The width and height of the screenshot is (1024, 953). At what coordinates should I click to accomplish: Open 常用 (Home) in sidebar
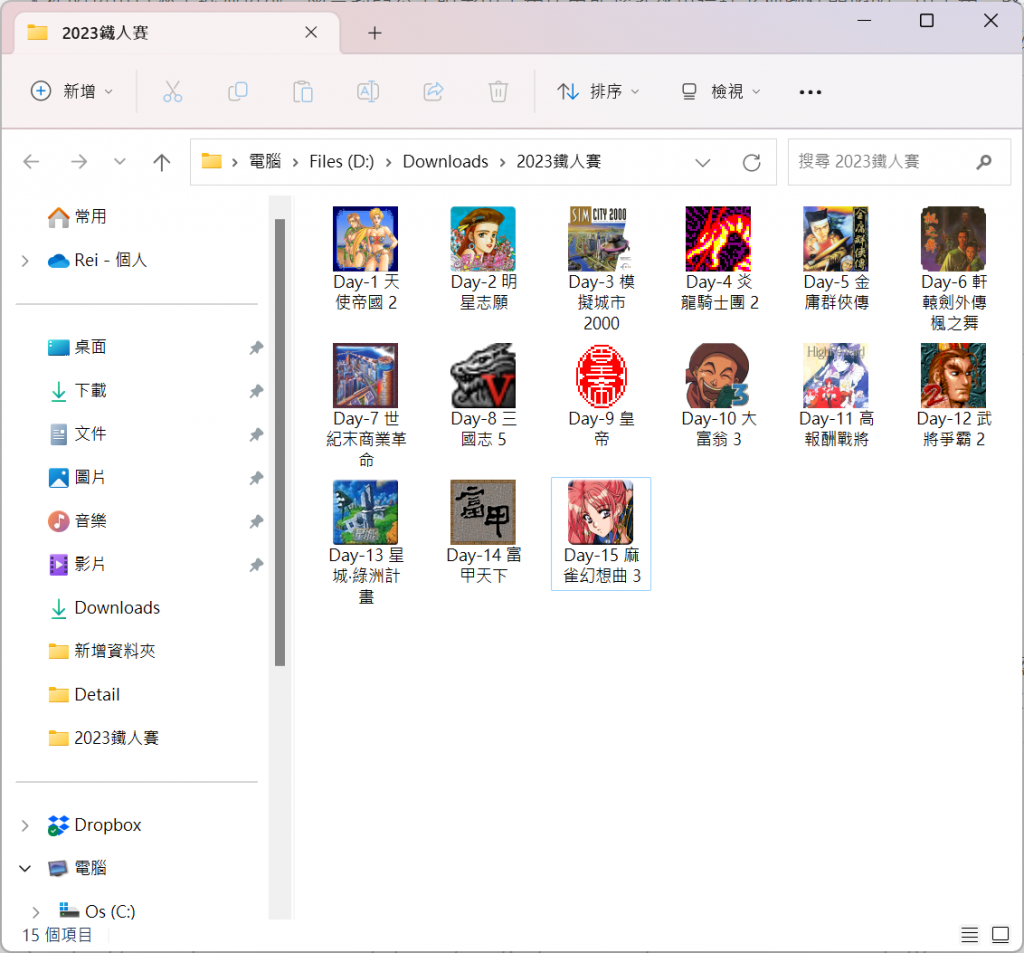[x=77, y=217]
